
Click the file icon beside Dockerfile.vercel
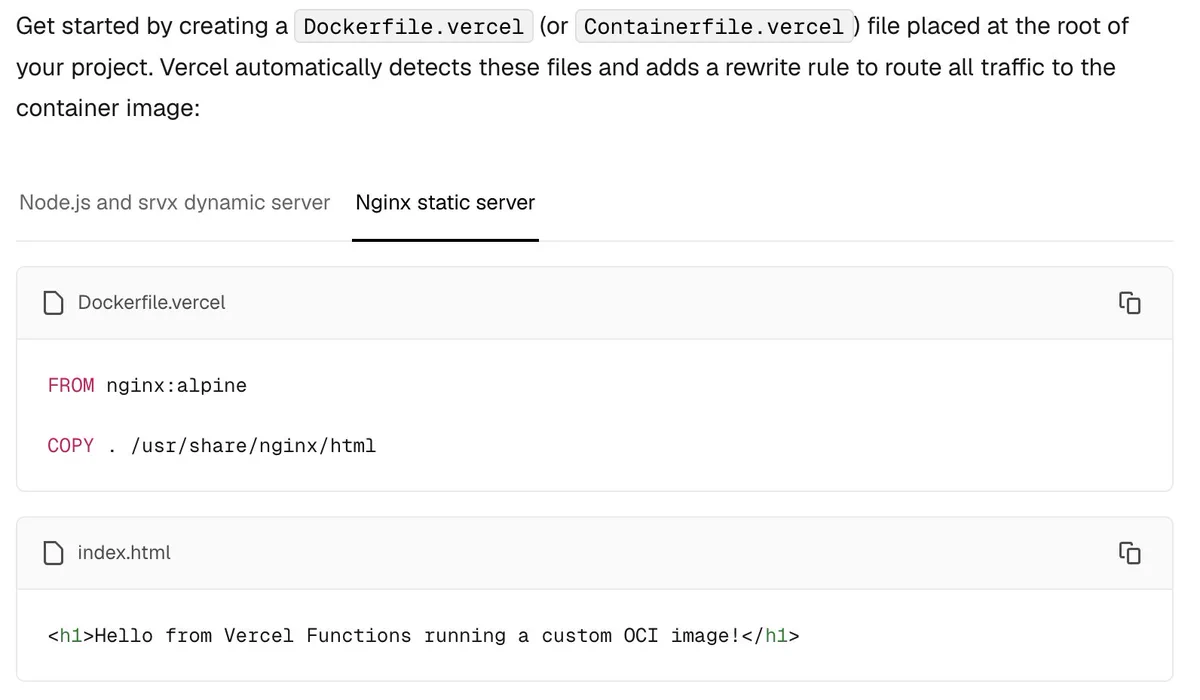[x=54, y=302]
